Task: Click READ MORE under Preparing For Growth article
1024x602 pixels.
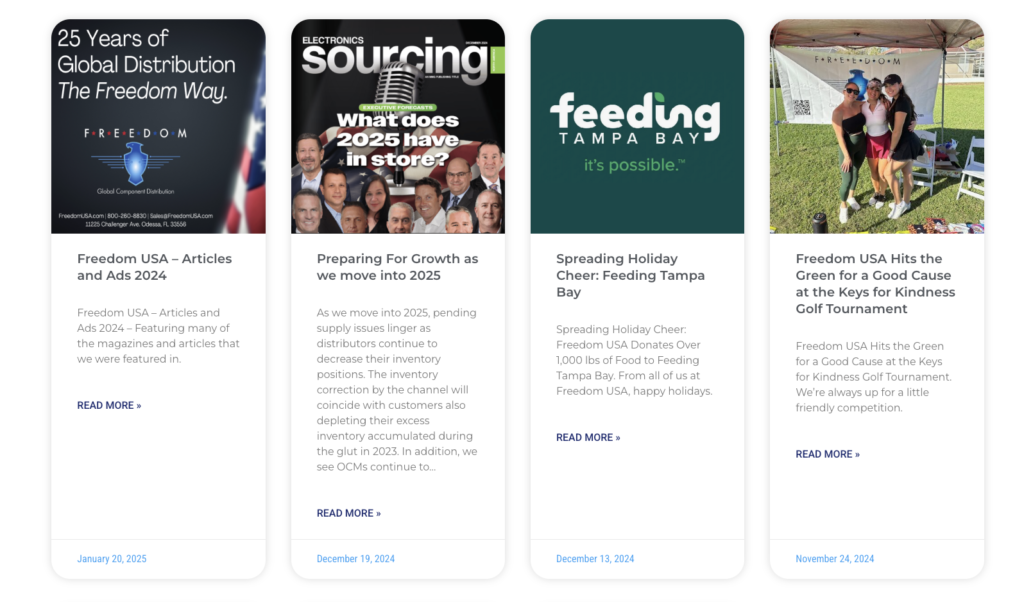Action: [x=349, y=513]
